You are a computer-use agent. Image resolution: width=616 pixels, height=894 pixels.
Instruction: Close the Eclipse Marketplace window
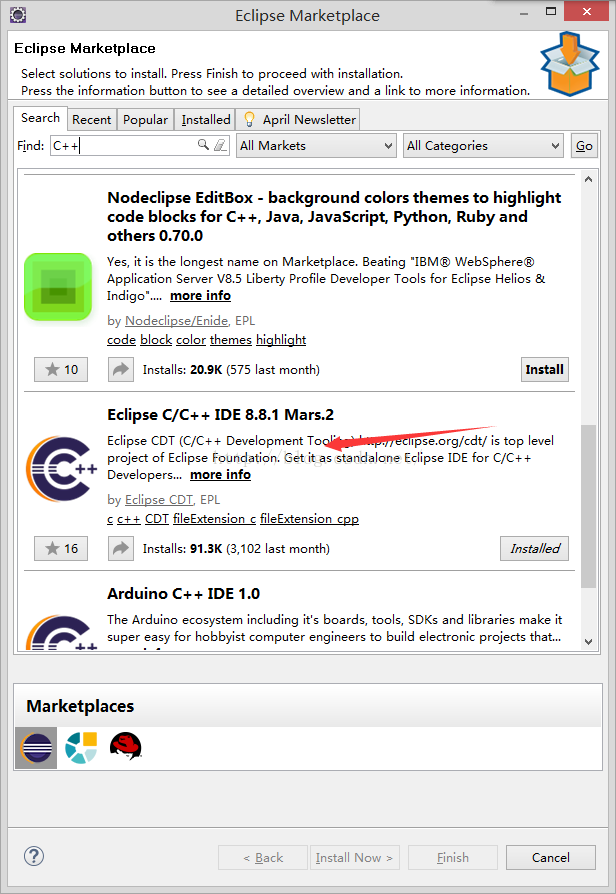tap(586, 11)
